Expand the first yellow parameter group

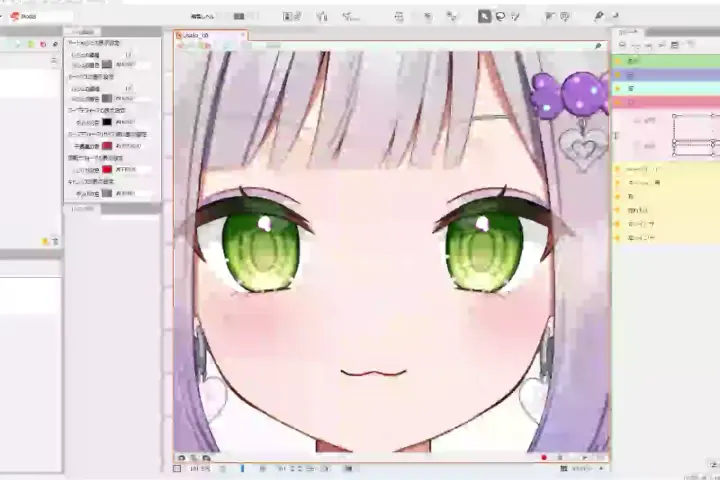[618, 169]
